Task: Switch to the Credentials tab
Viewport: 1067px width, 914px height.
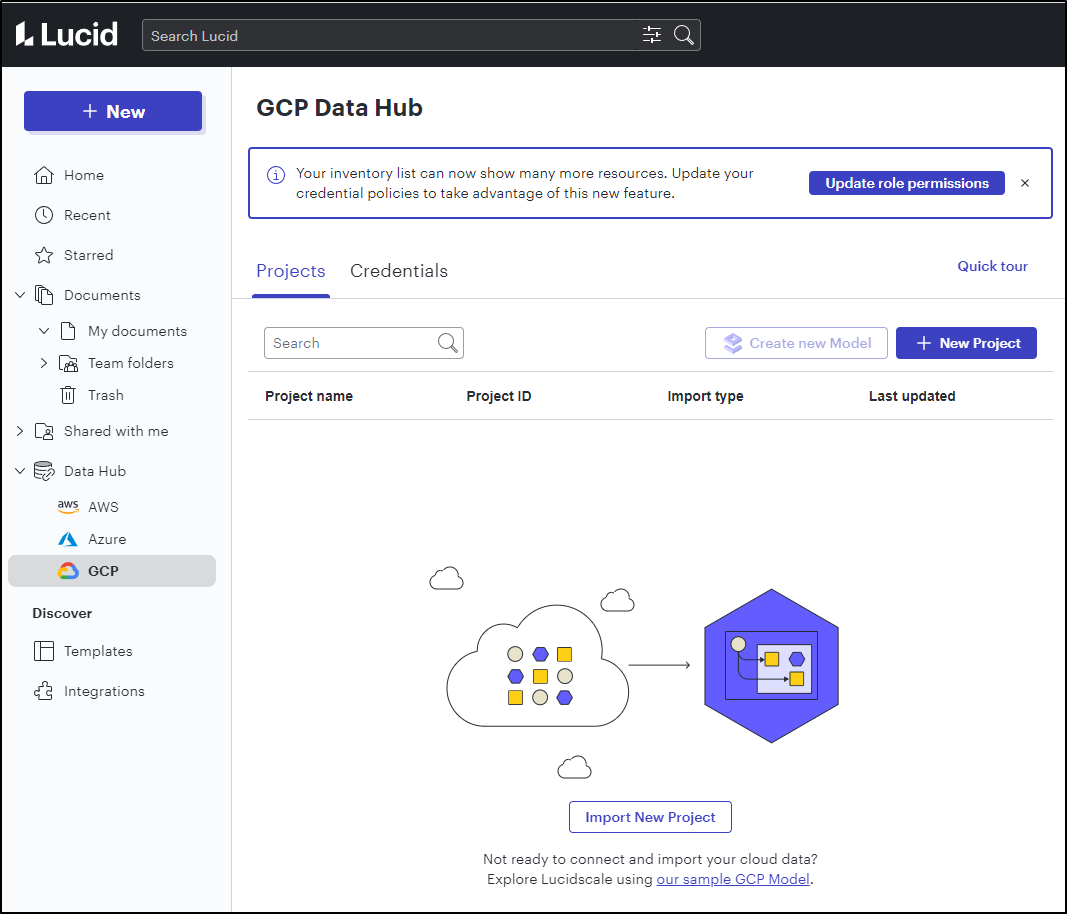Action: 399,271
